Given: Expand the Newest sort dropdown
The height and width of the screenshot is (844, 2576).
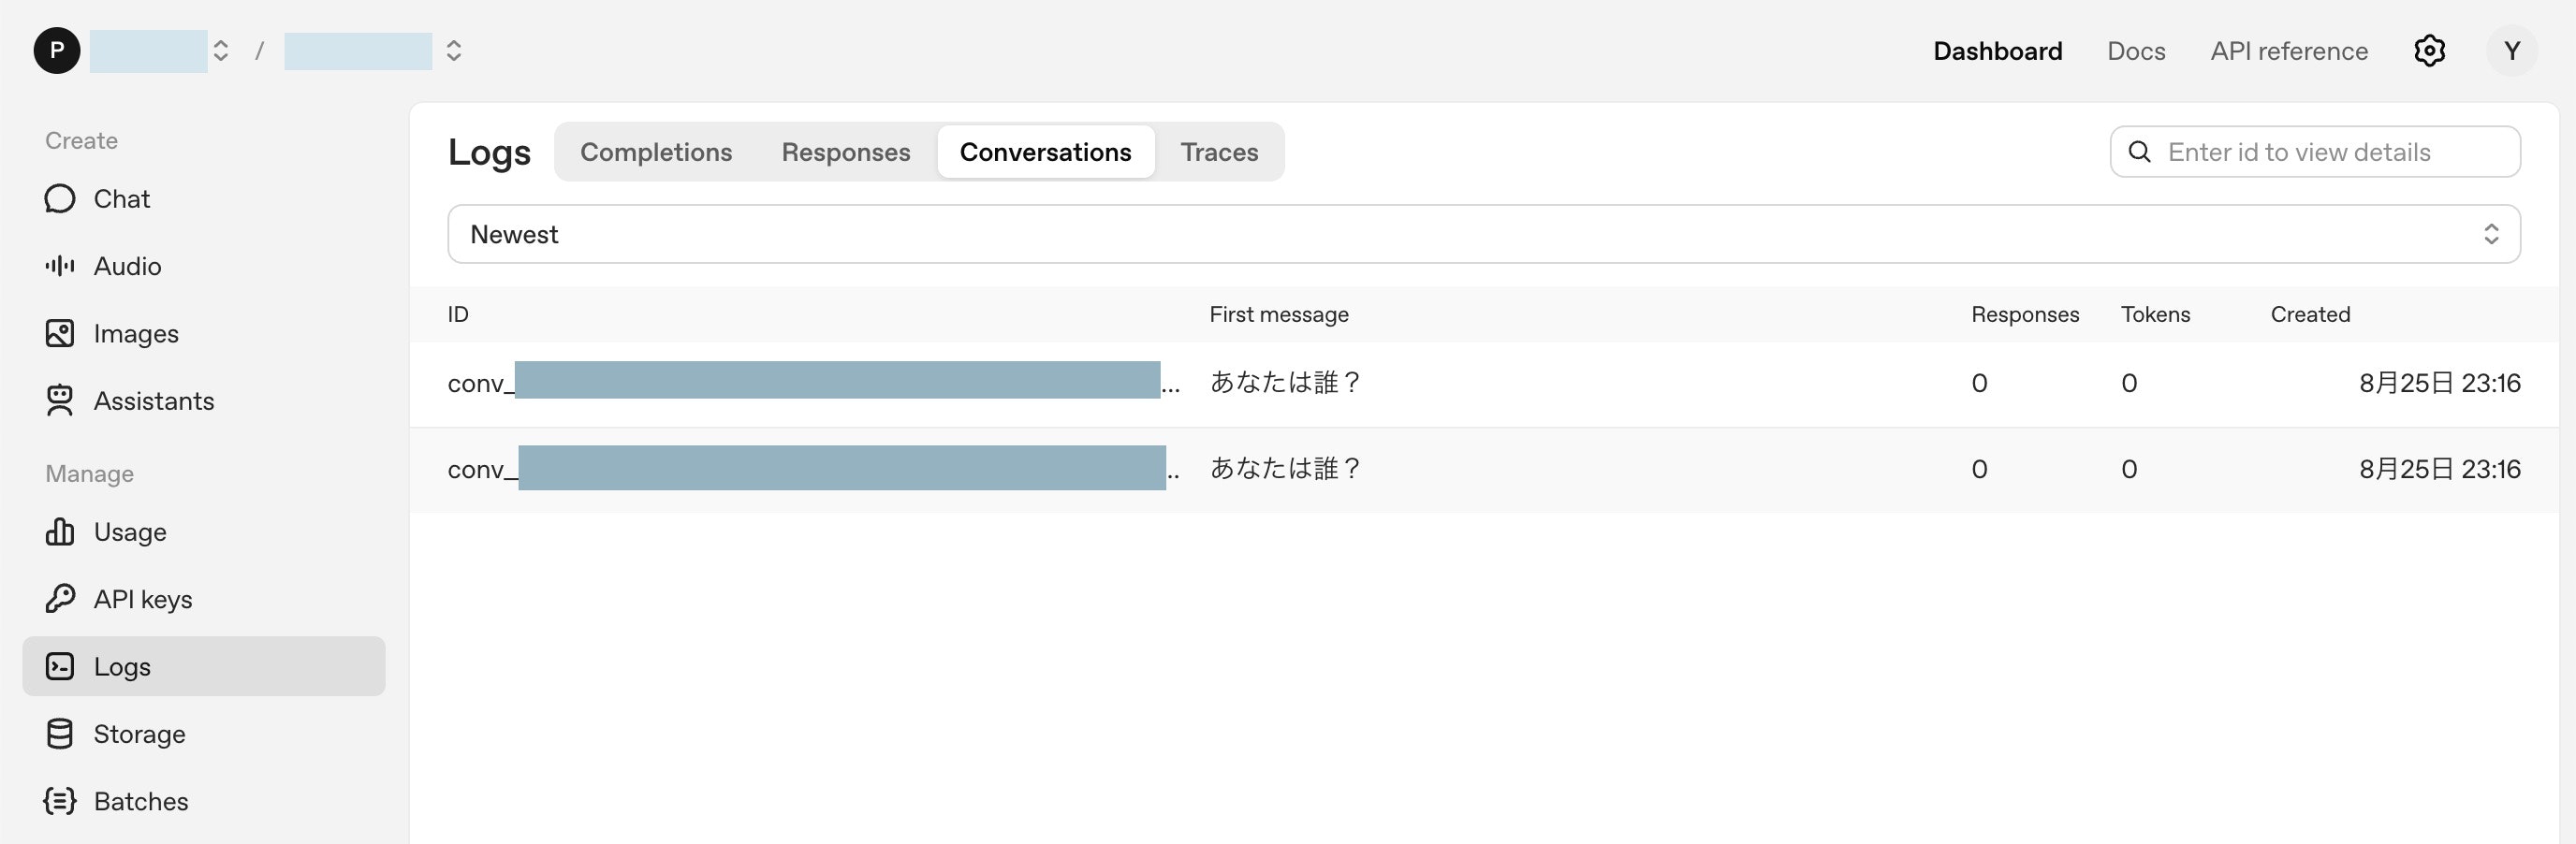Looking at the screenshot, I should coord(1483,234).
